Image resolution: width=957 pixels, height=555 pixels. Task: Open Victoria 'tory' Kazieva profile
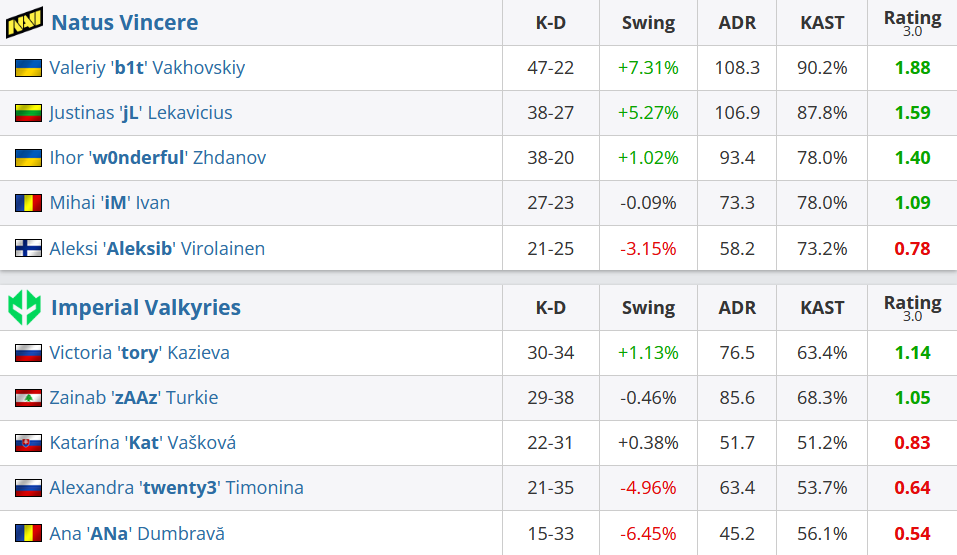[x=139, y=353]
